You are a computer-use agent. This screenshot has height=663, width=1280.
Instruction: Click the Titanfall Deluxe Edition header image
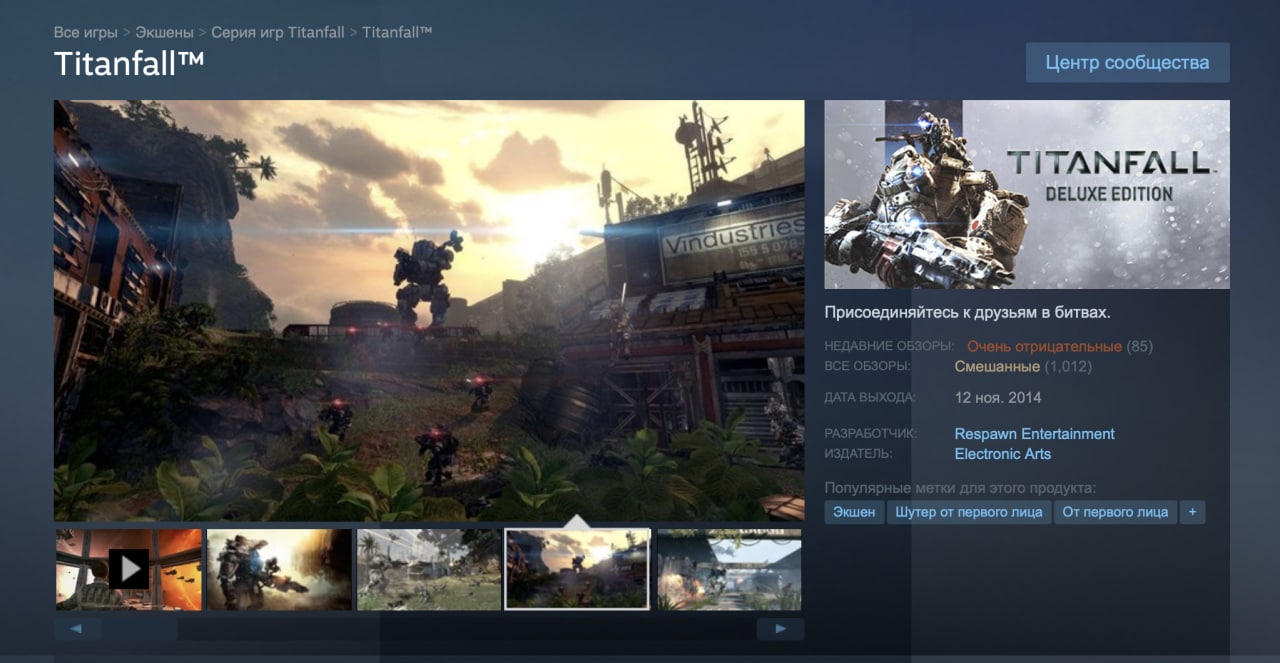pyautogui.click(x=1027, y=194)
